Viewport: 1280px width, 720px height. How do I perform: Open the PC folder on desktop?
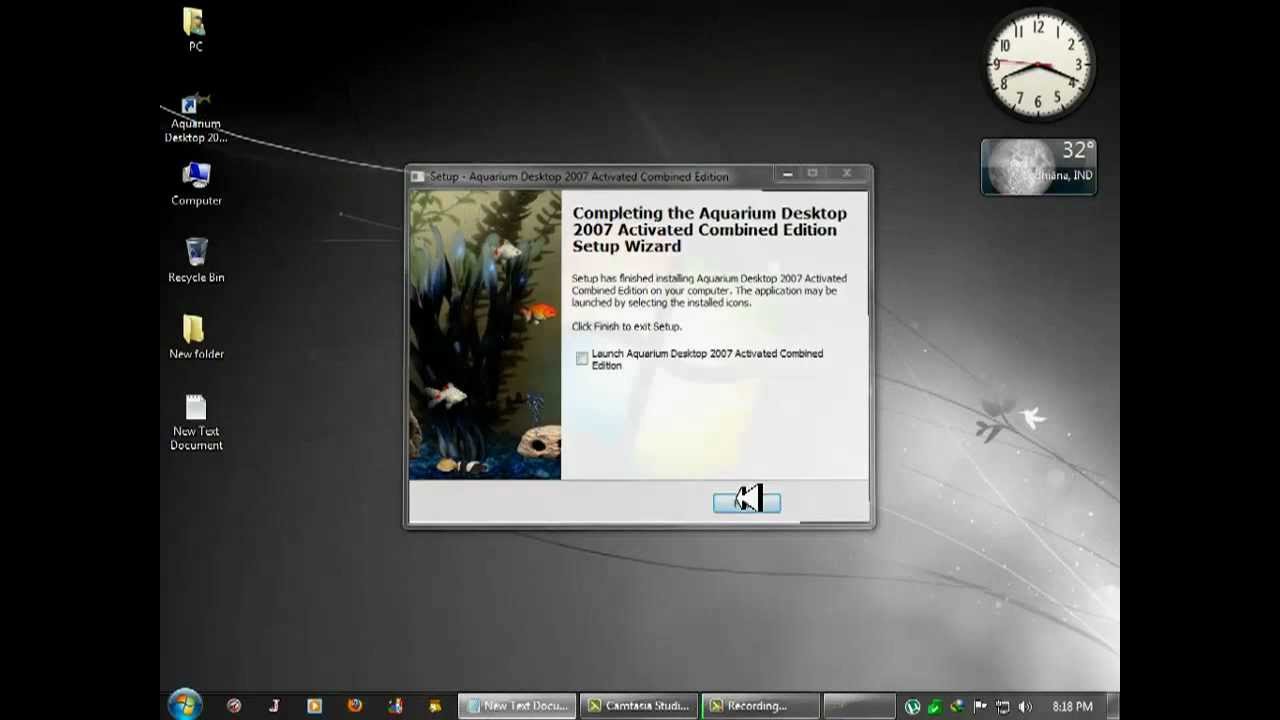click(x=195, y=30)
